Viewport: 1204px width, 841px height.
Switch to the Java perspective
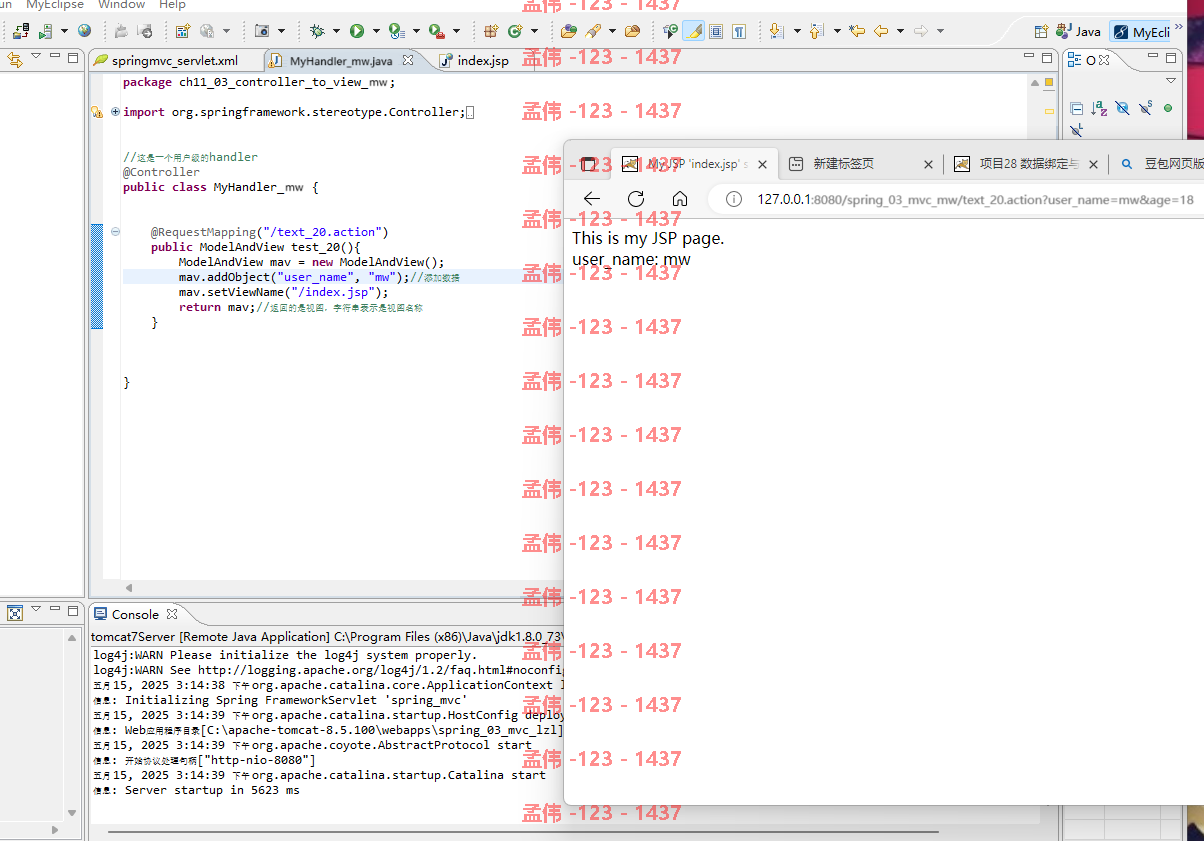click(1079, 32)
